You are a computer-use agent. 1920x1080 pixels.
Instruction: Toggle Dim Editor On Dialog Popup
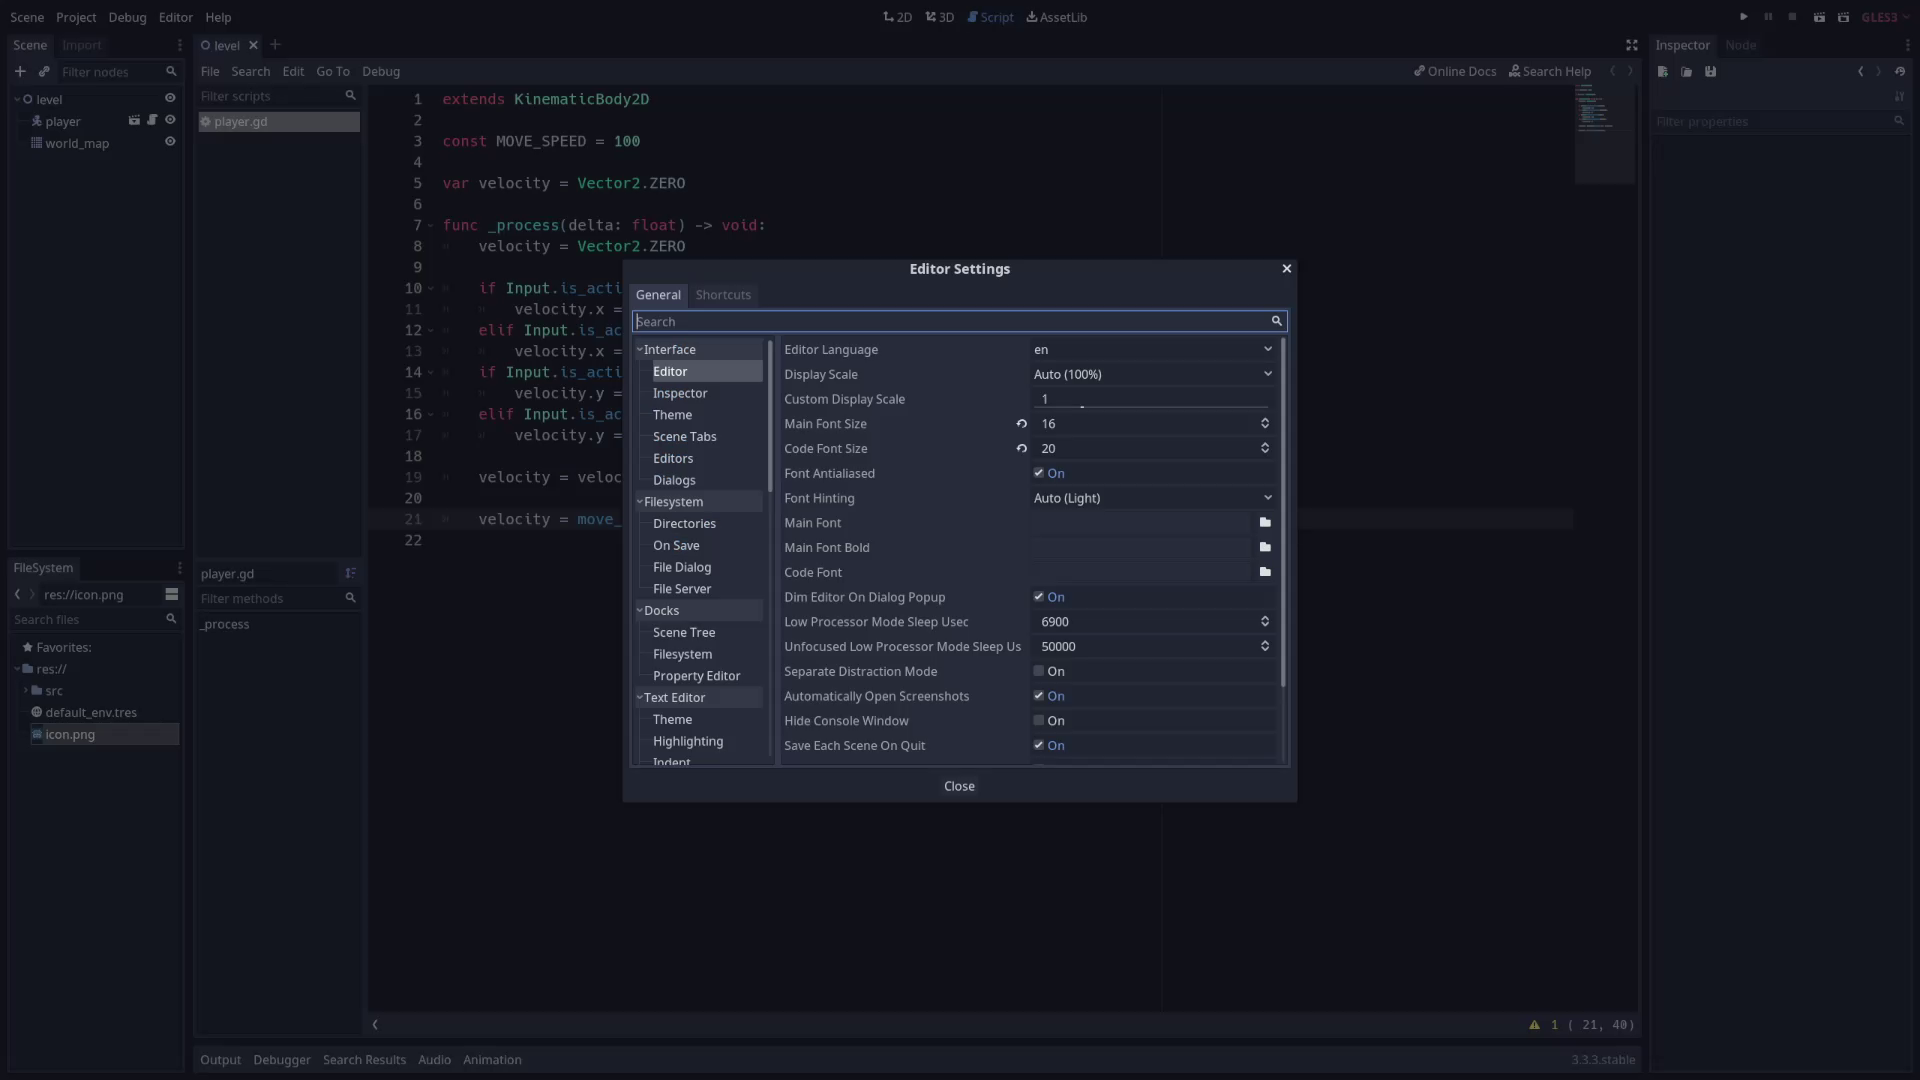point(1038,597)
